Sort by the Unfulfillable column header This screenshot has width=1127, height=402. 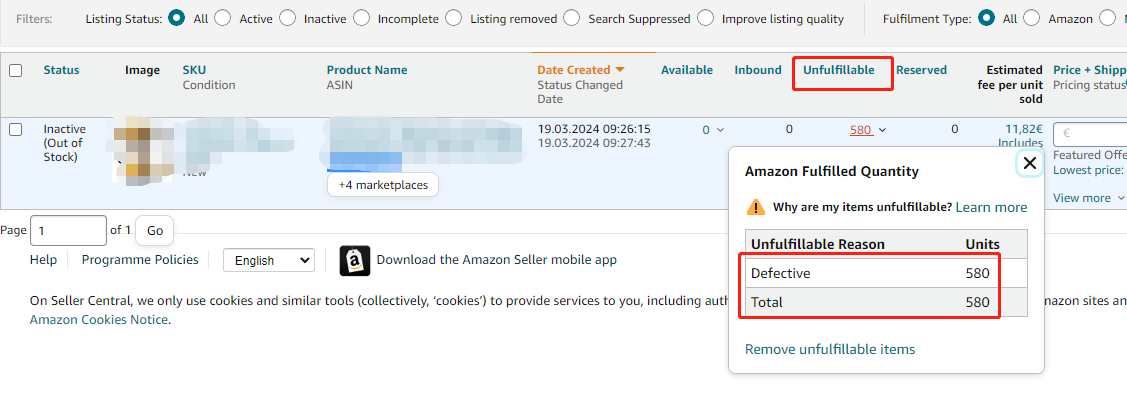839,70
